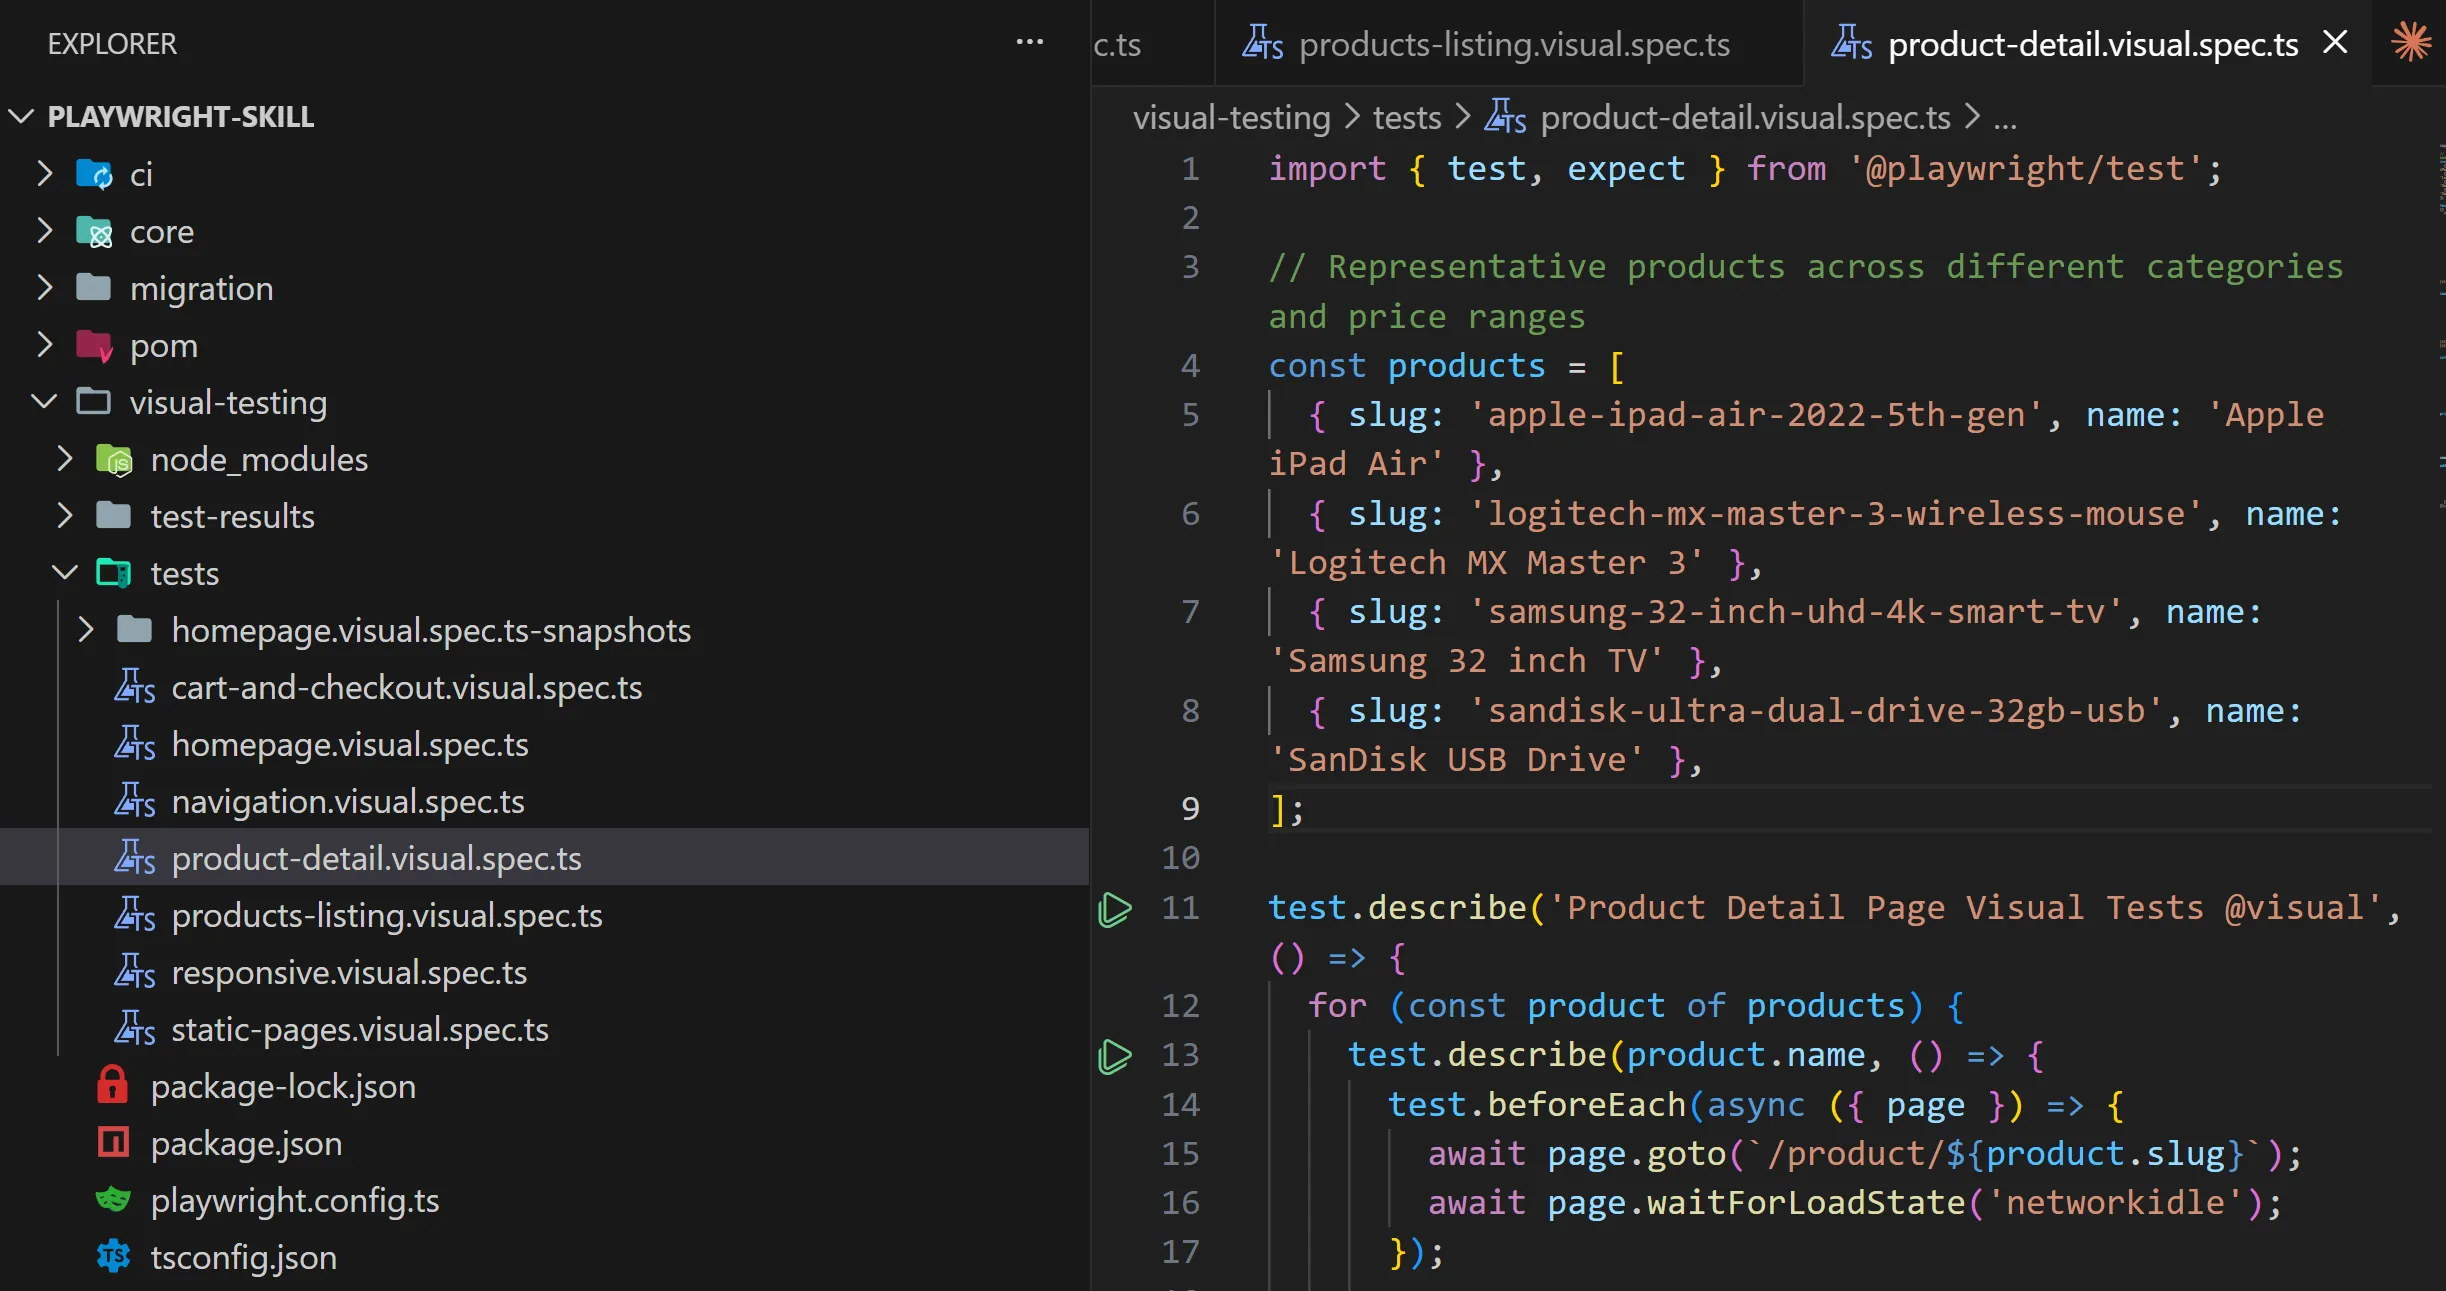Click the tests breadcrumb segment
This screenshot has height=1291, width=2446.
click(1406, 118)
